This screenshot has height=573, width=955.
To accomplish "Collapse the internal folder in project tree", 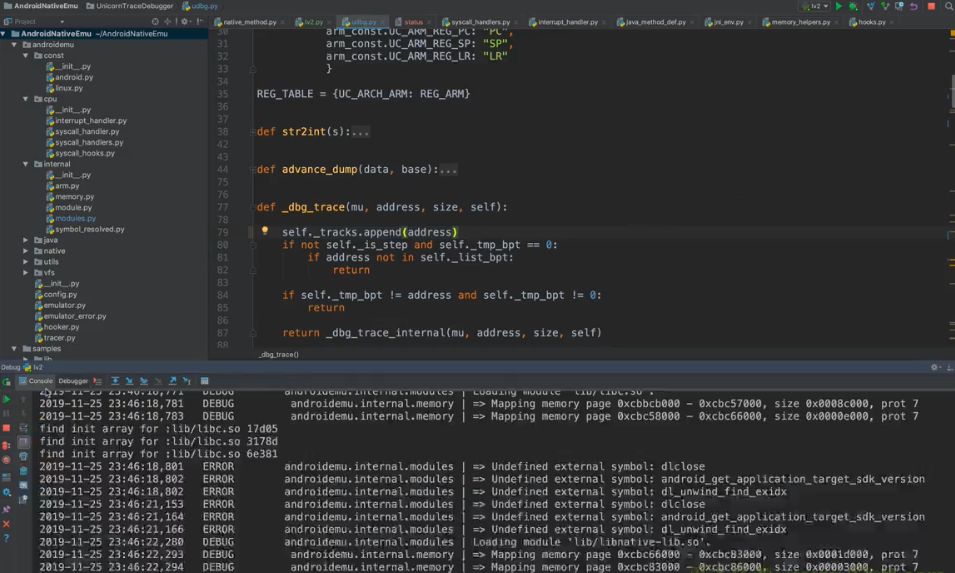I will [27, 164].
